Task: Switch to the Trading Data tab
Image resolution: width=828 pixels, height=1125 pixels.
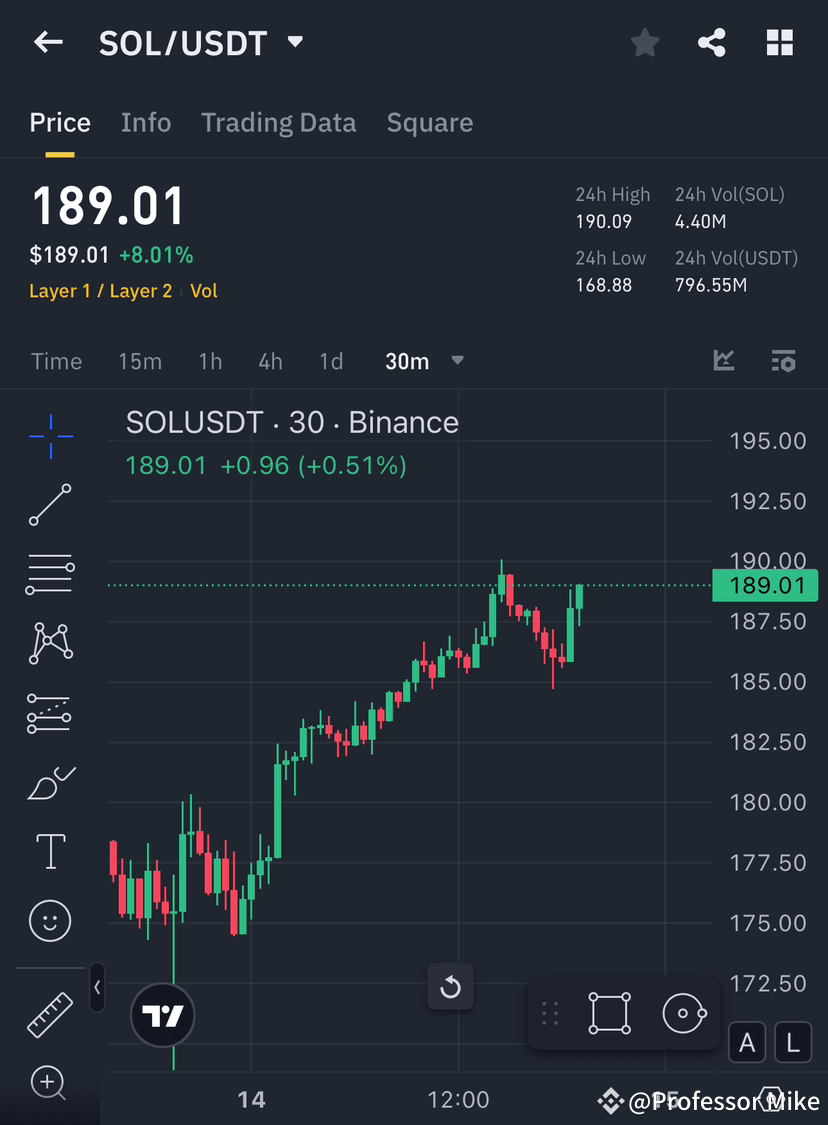Action: (279, 122)
